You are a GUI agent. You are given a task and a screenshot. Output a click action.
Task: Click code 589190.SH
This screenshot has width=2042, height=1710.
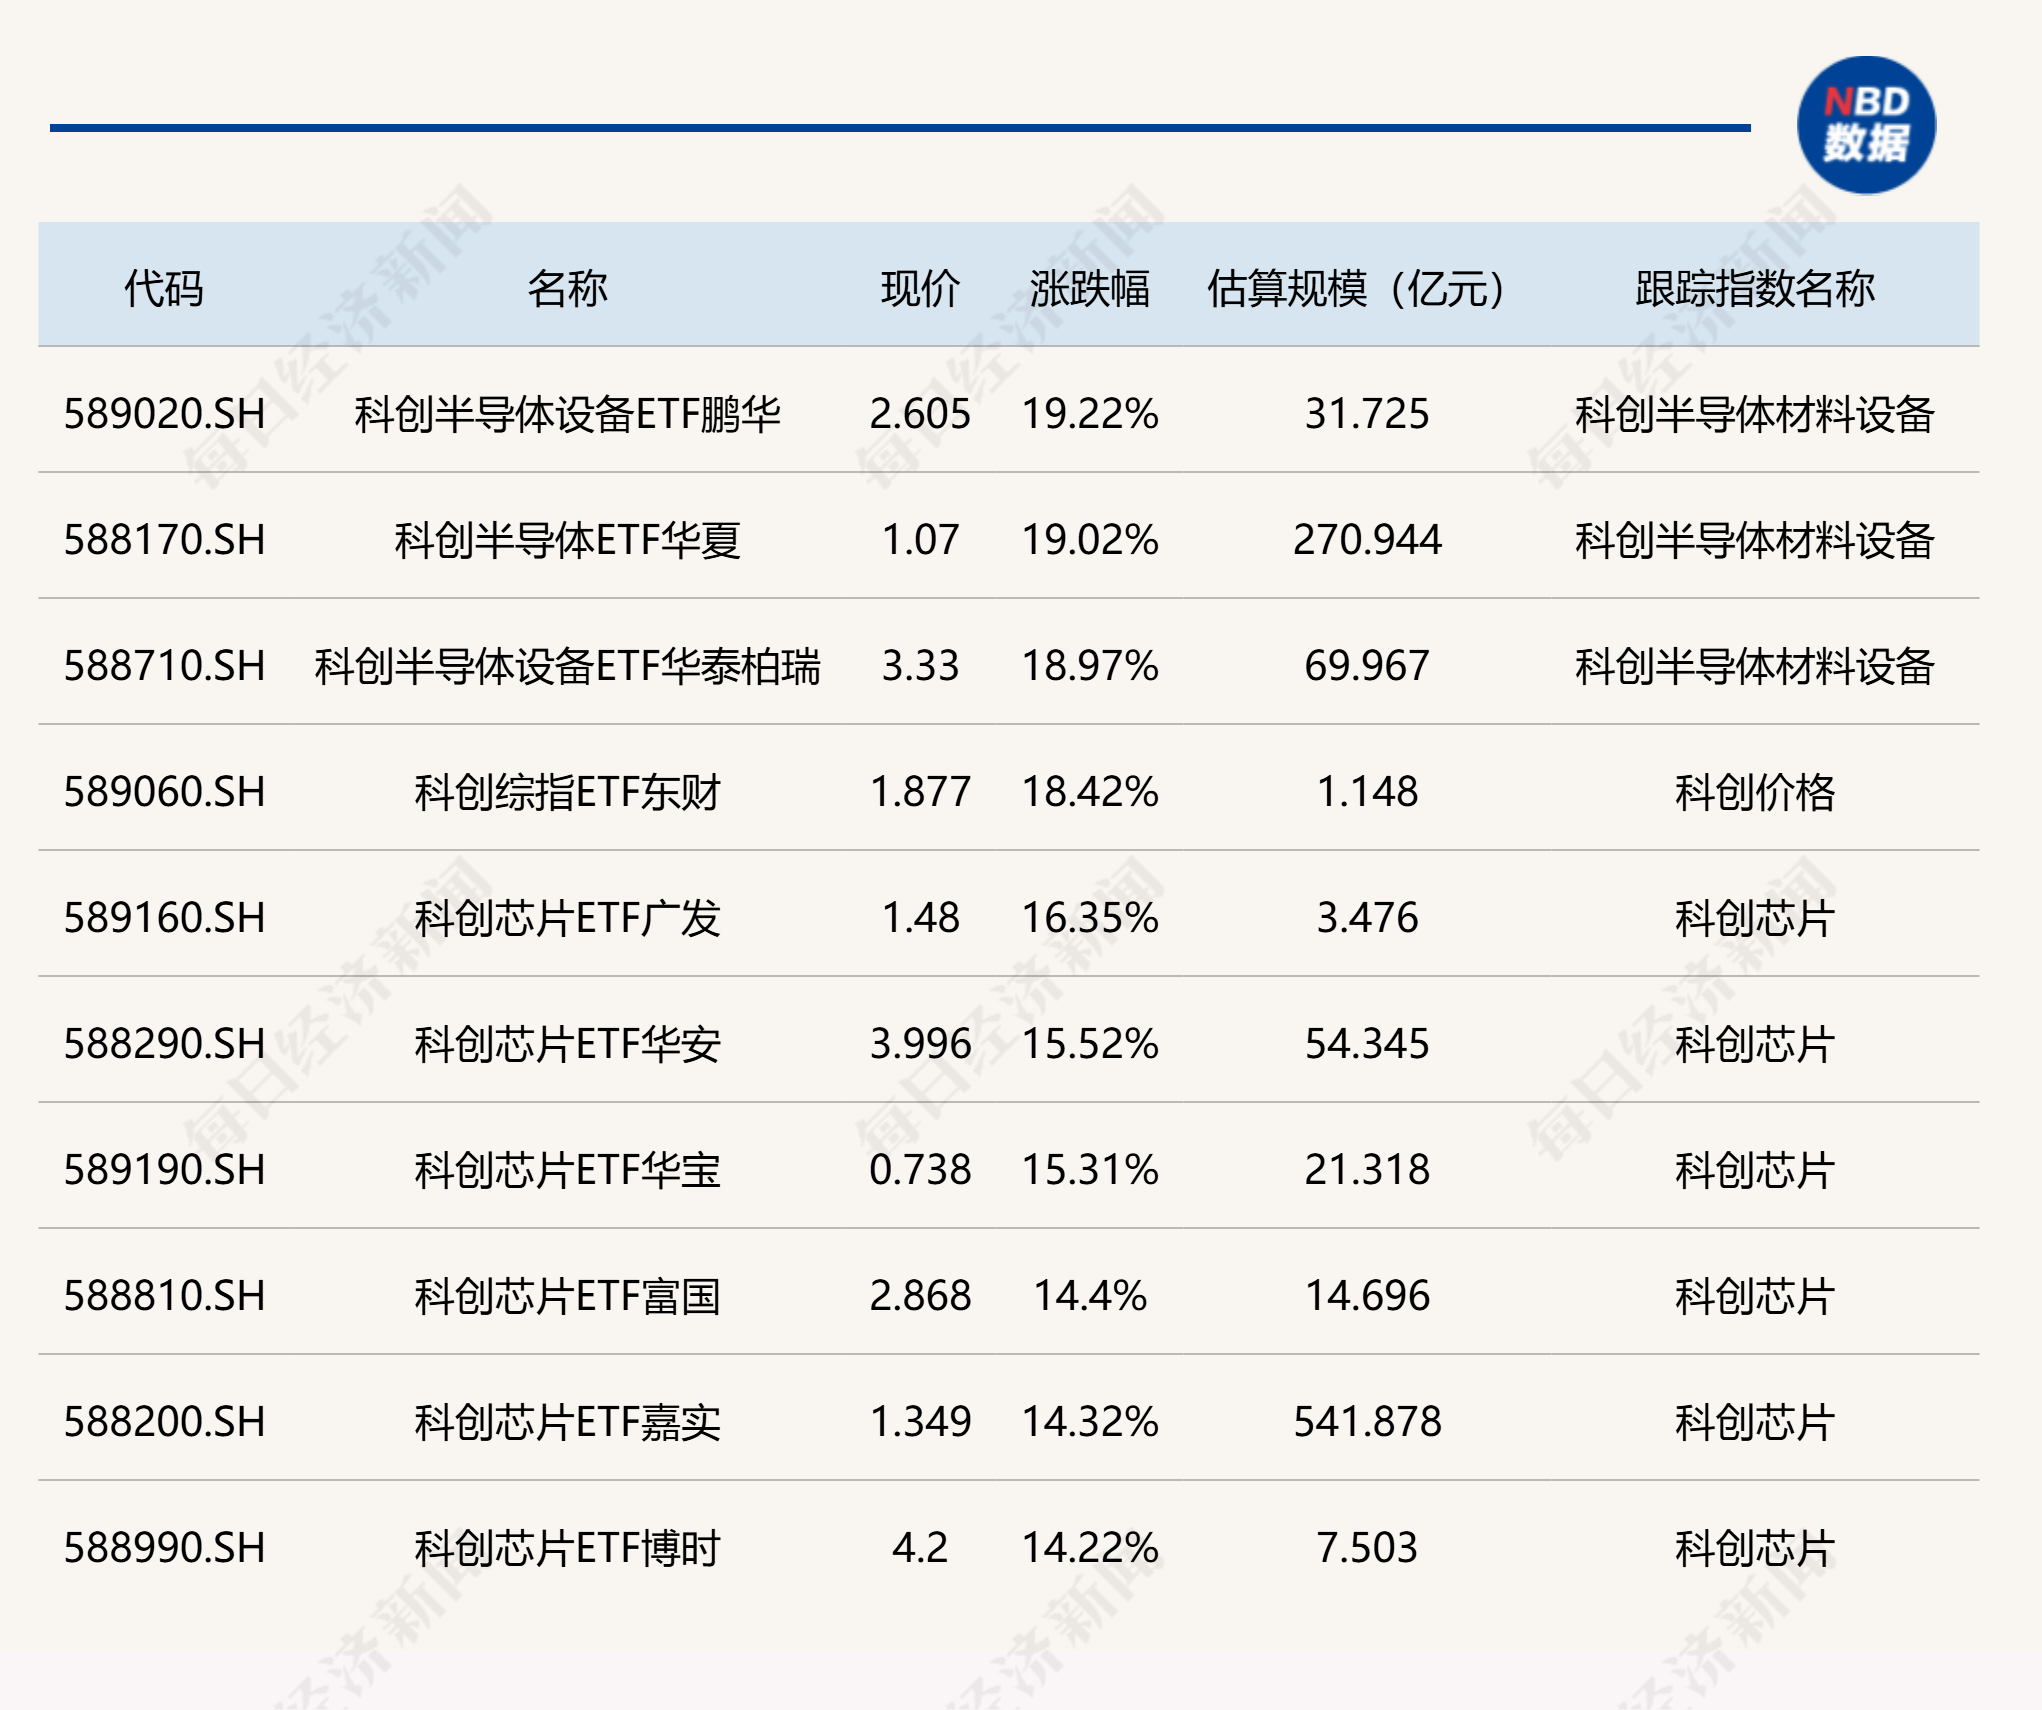tap(165, 1170)
